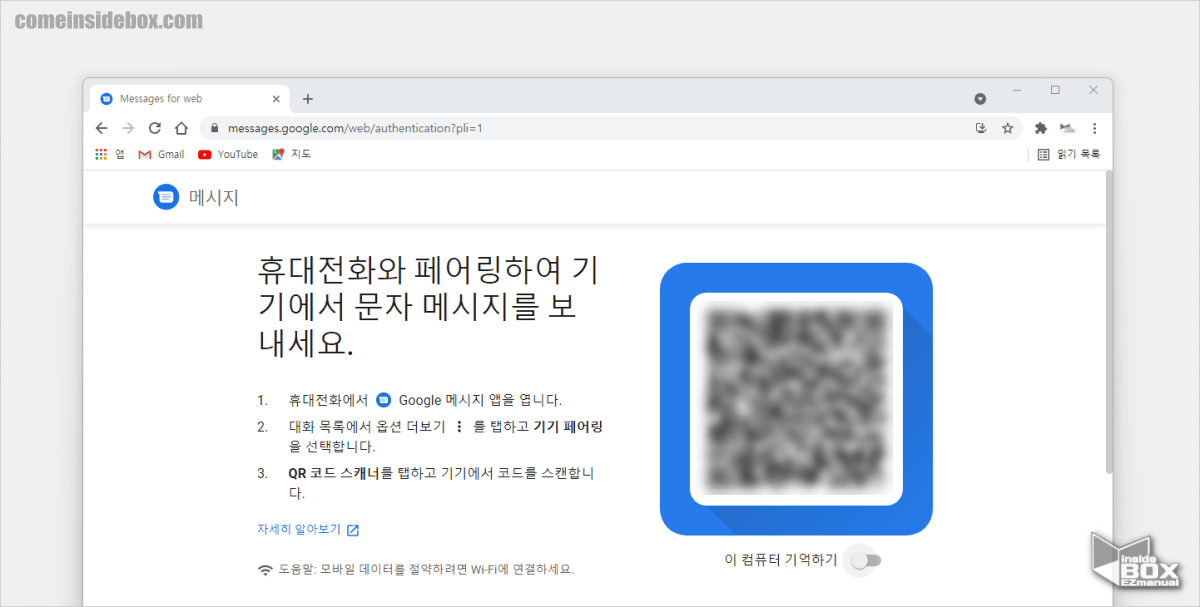Click the Wi-Fi icon beside the tip

(265, 570)
